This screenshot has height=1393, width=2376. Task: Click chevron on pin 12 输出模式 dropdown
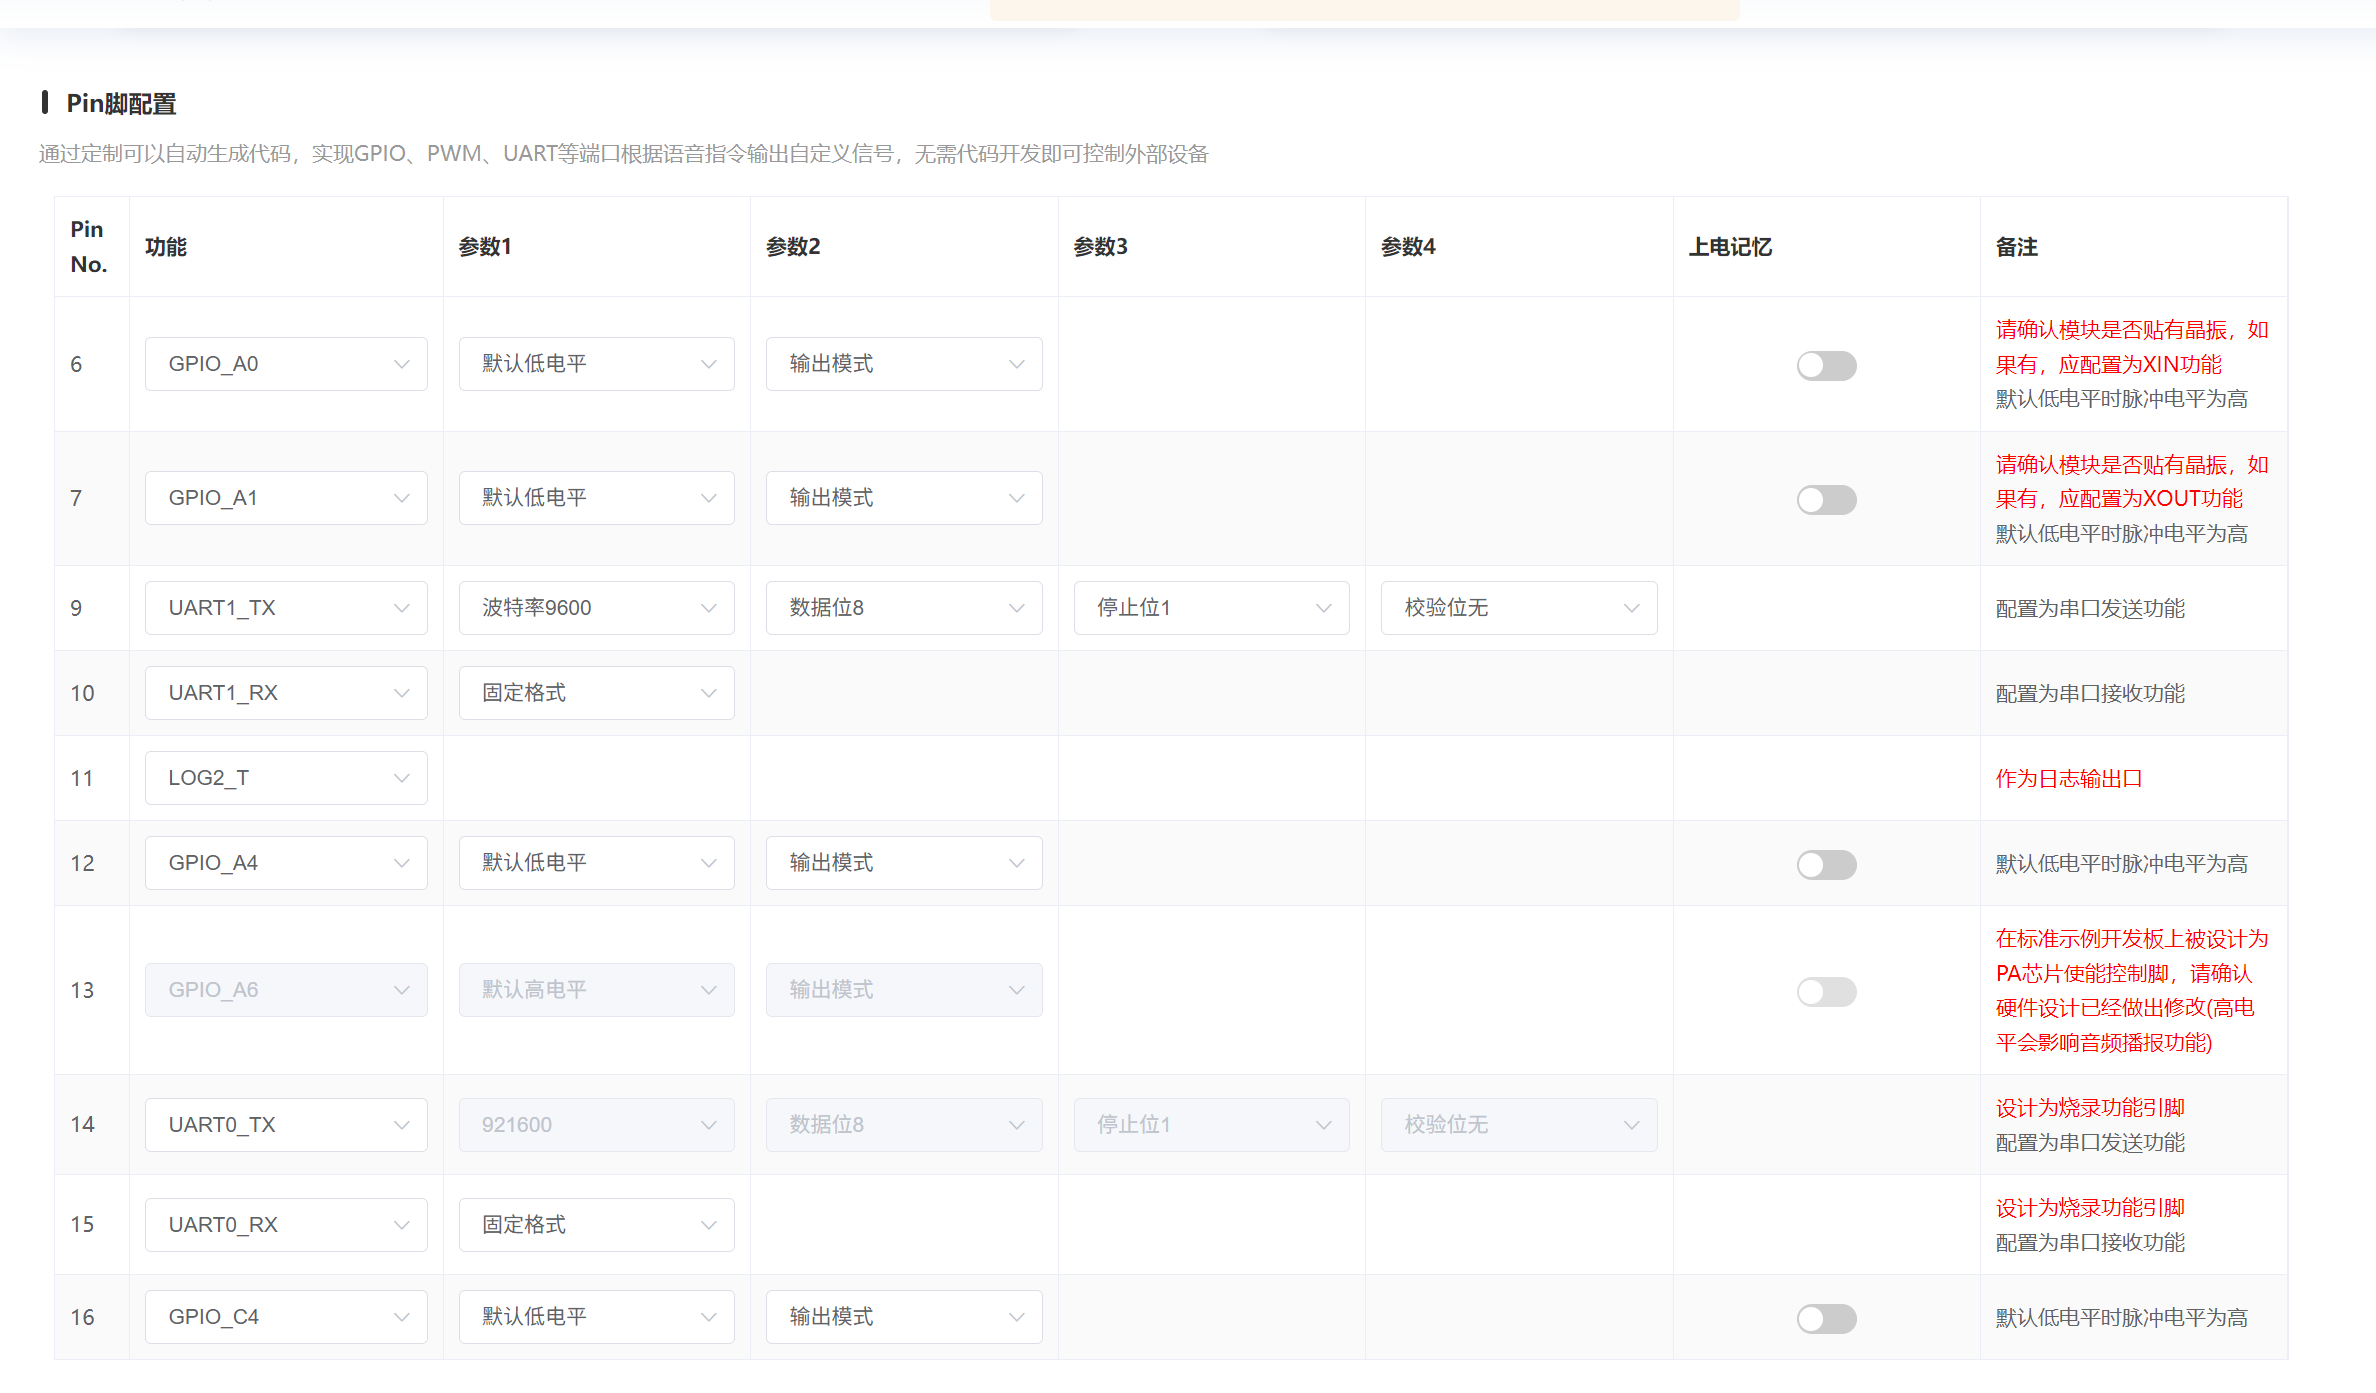tap(1016, 863)
